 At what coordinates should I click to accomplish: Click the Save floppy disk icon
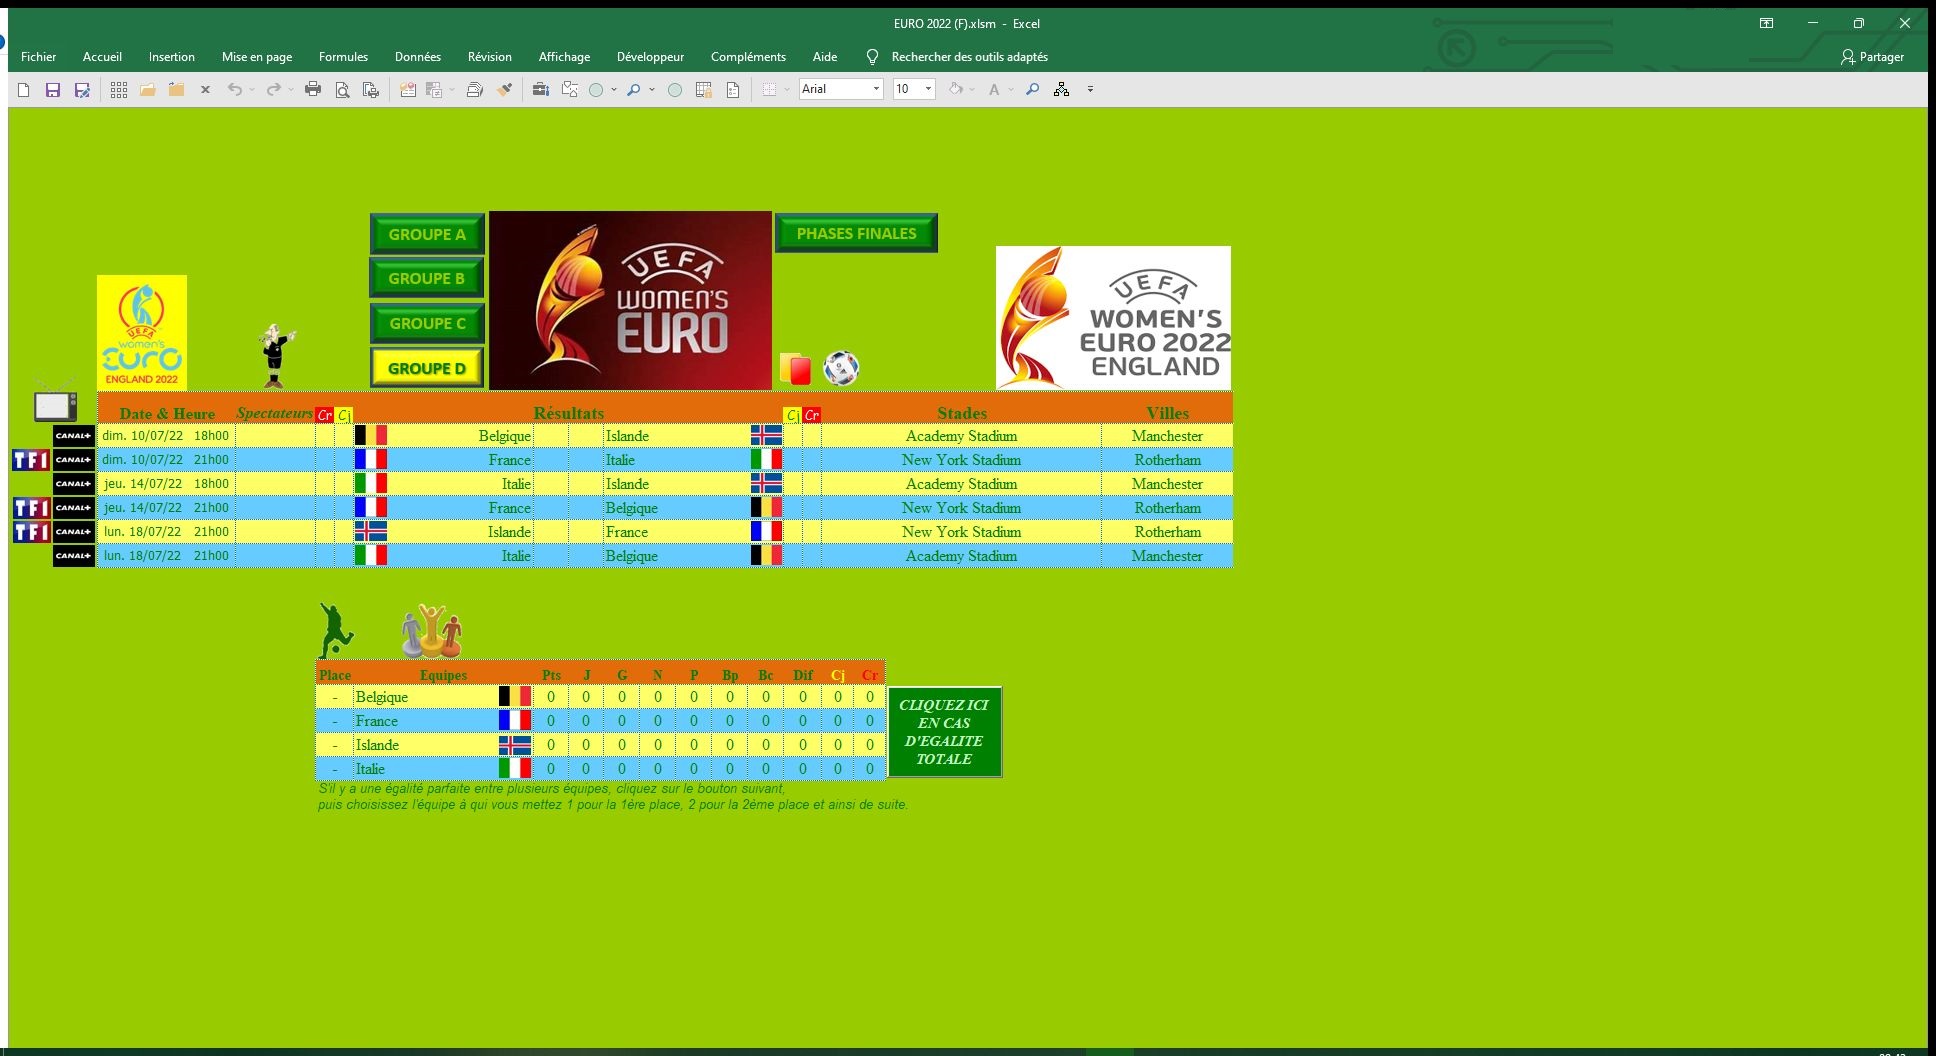click(x=53, y=90)
